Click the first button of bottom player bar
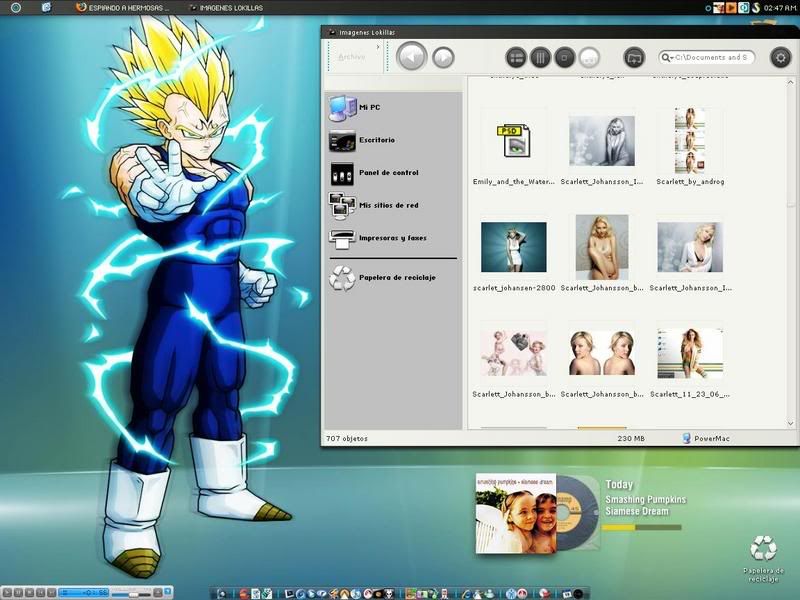Screen dimensions: 800x600 (x=8, y=593)
